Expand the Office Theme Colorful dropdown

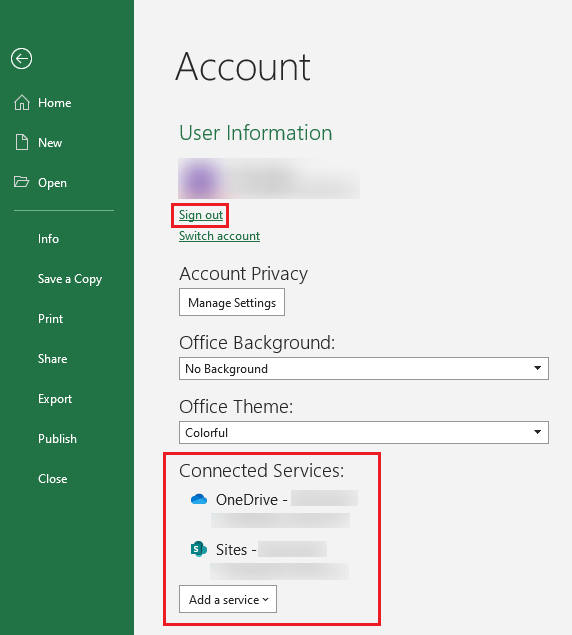tap(364, 432)
